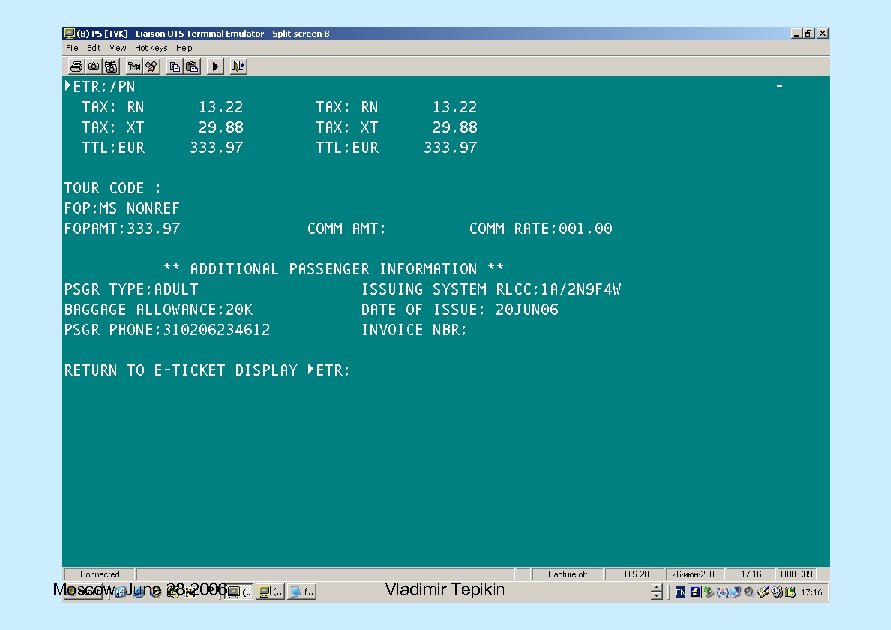This screenshot has height=630, width=891.
Task: Open the View menu
Action: click(118, 48)
